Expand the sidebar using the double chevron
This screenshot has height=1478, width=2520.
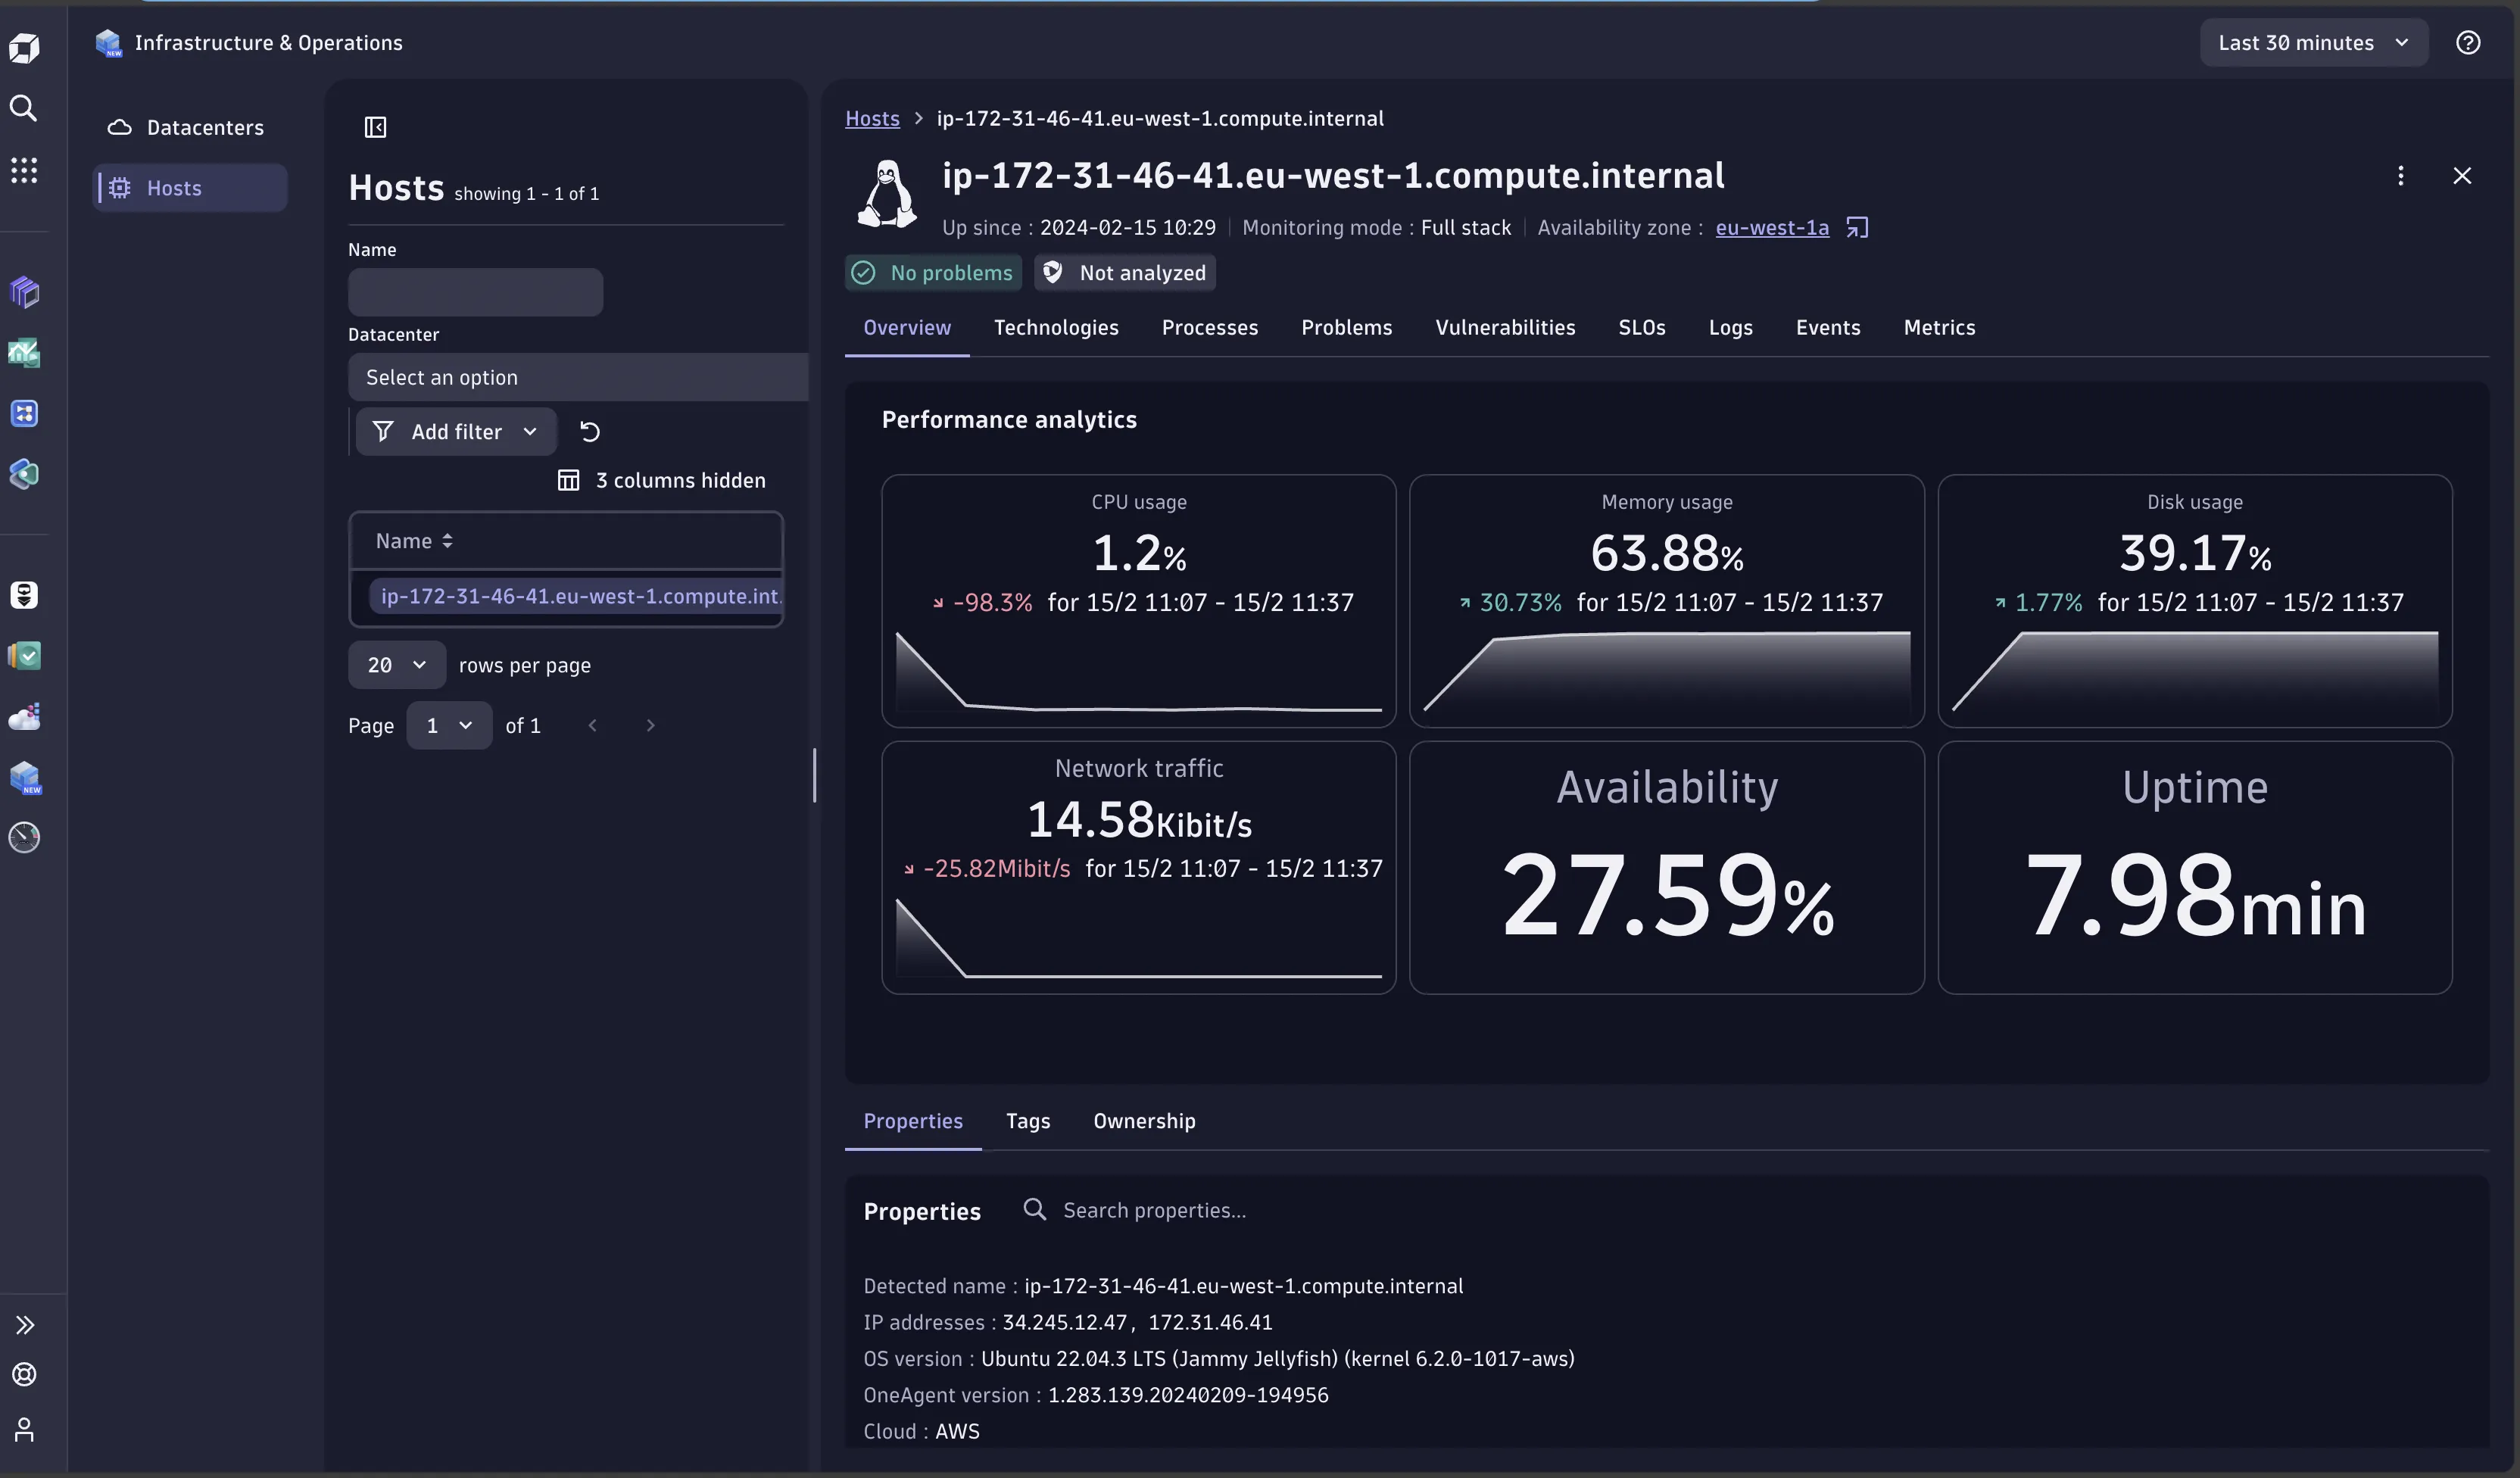tap(24, 1324)
